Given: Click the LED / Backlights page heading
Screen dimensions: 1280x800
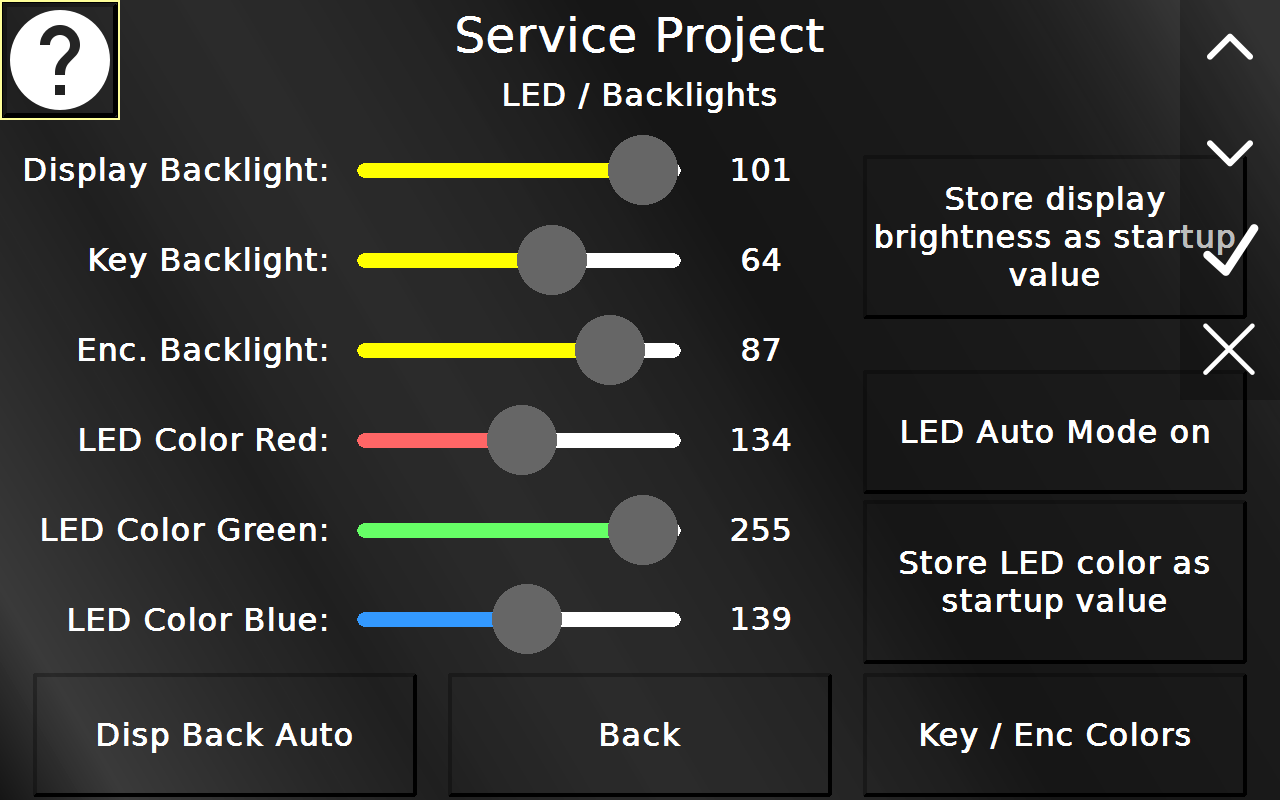Looking at the screenshot, I should click(639, 95).
